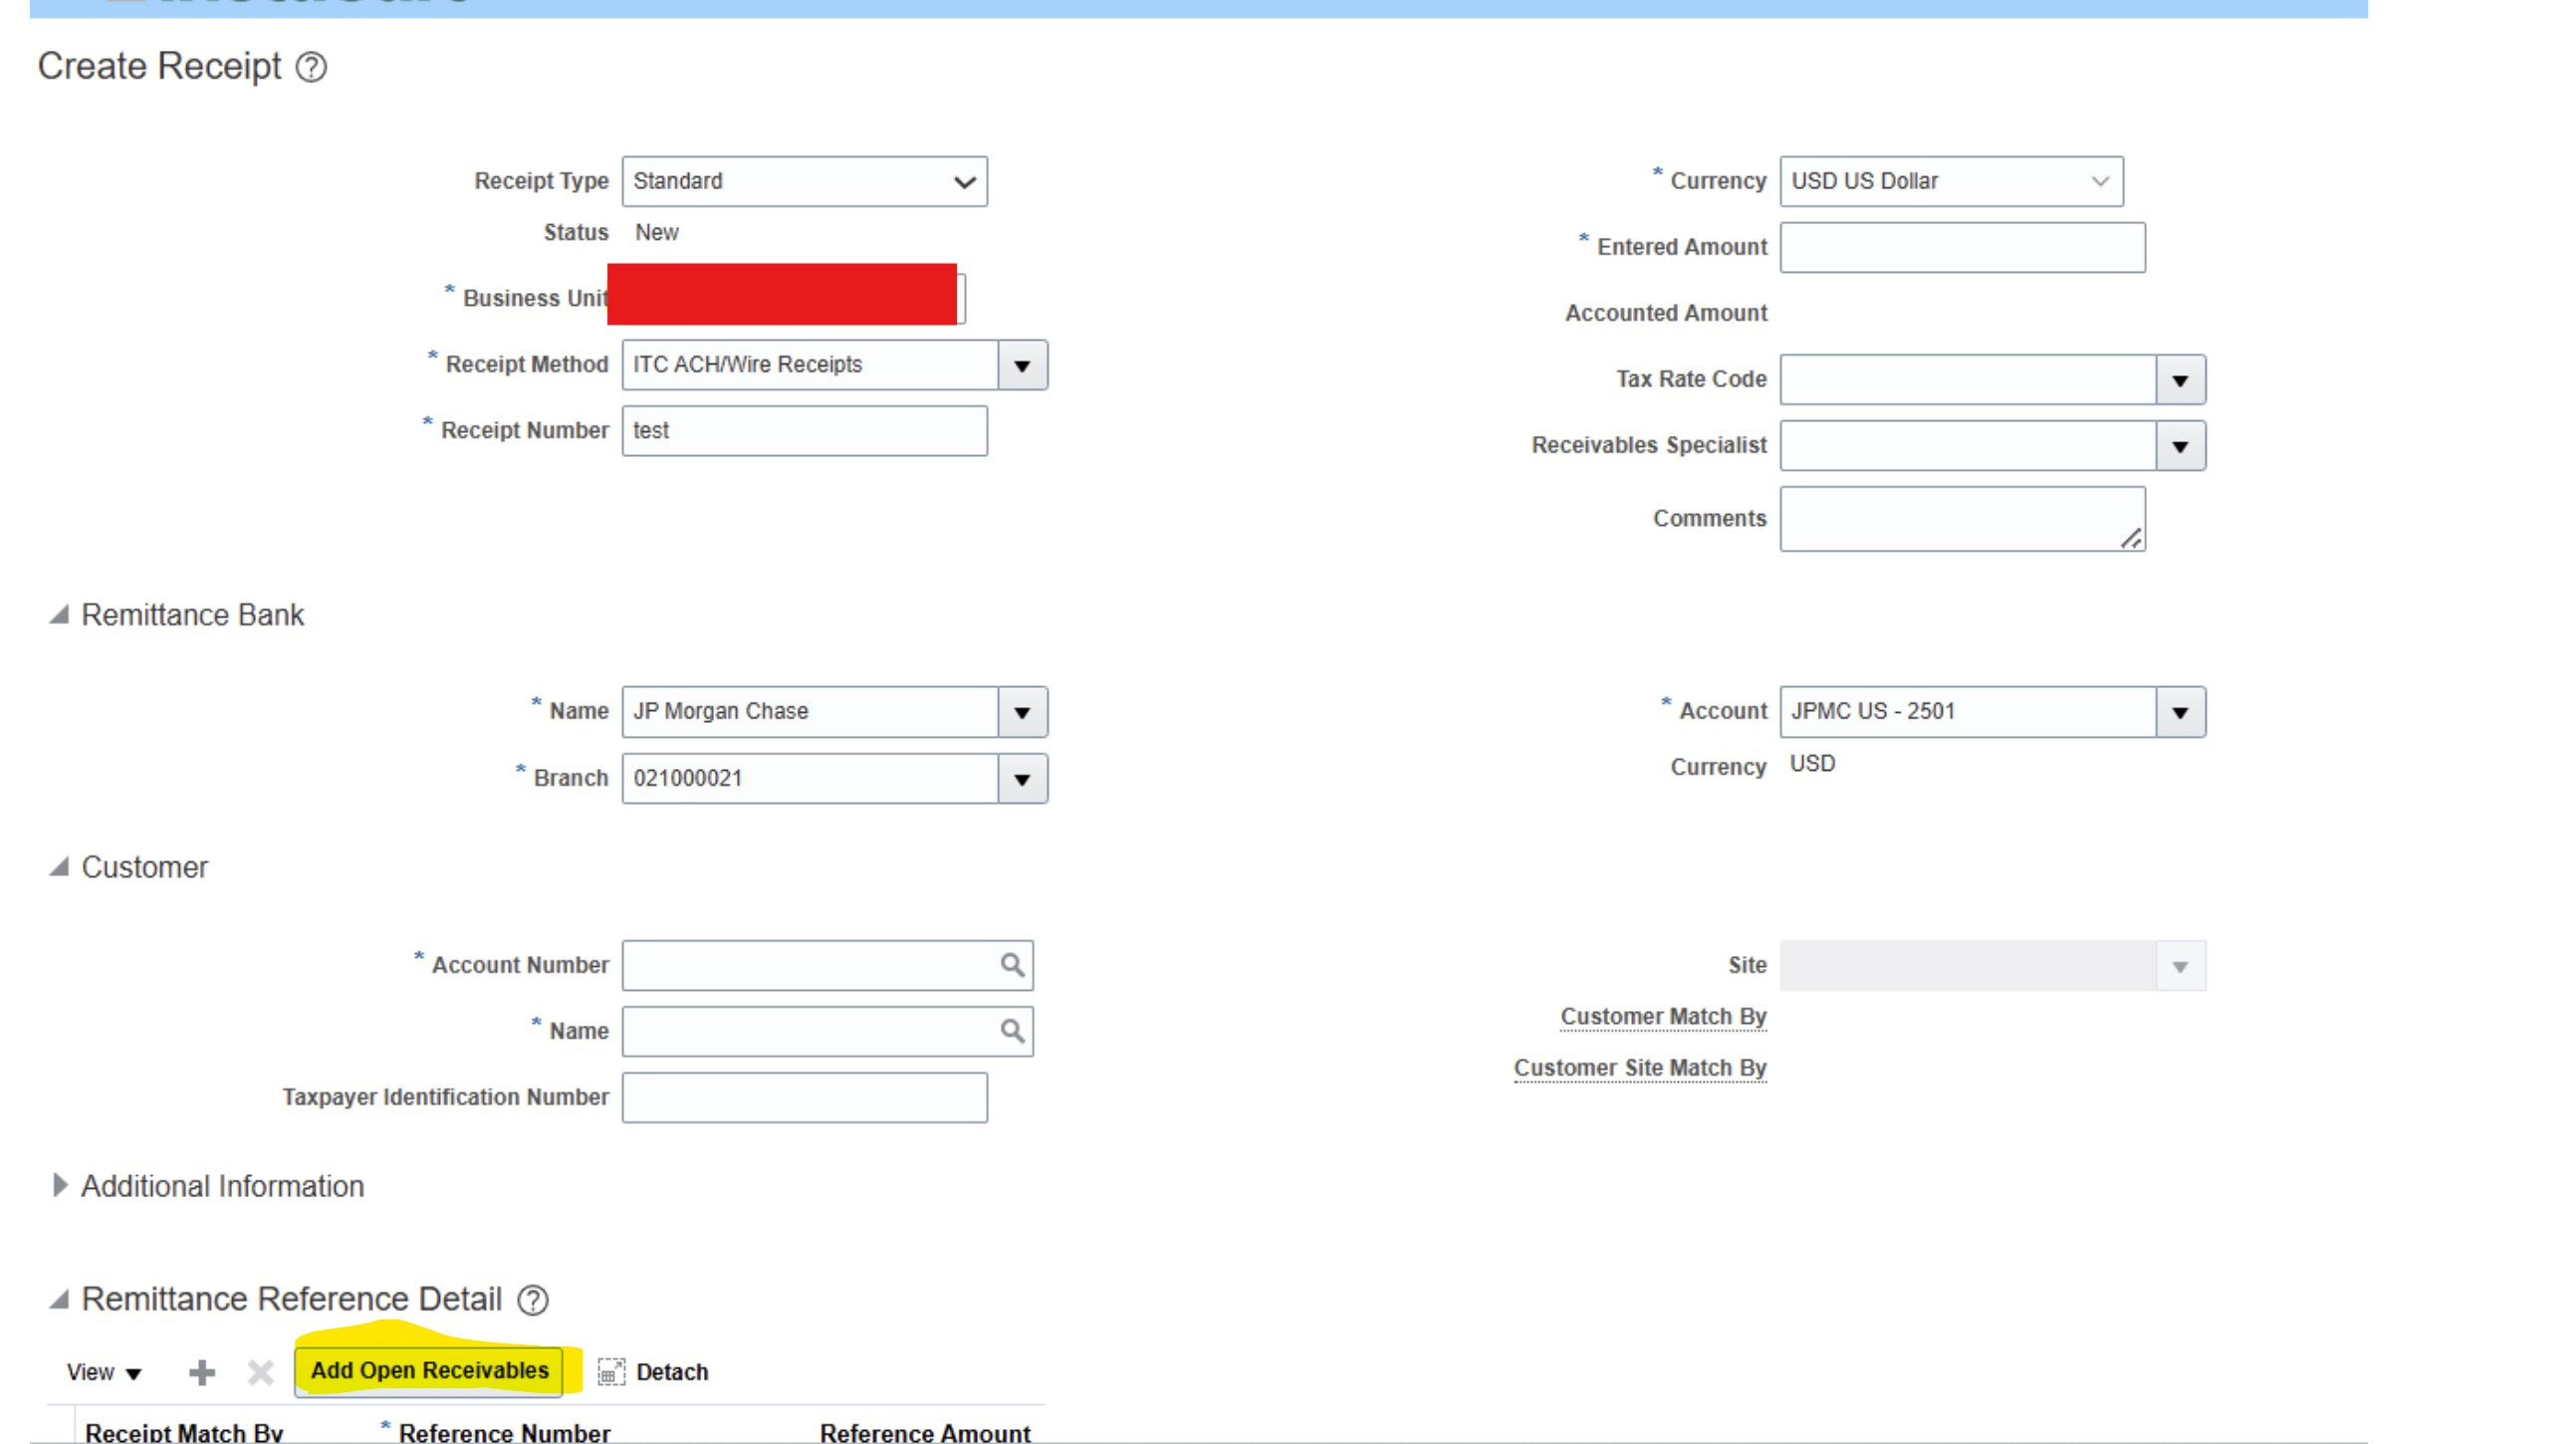Click the delete row icon next to the plus

(259, 1372)
